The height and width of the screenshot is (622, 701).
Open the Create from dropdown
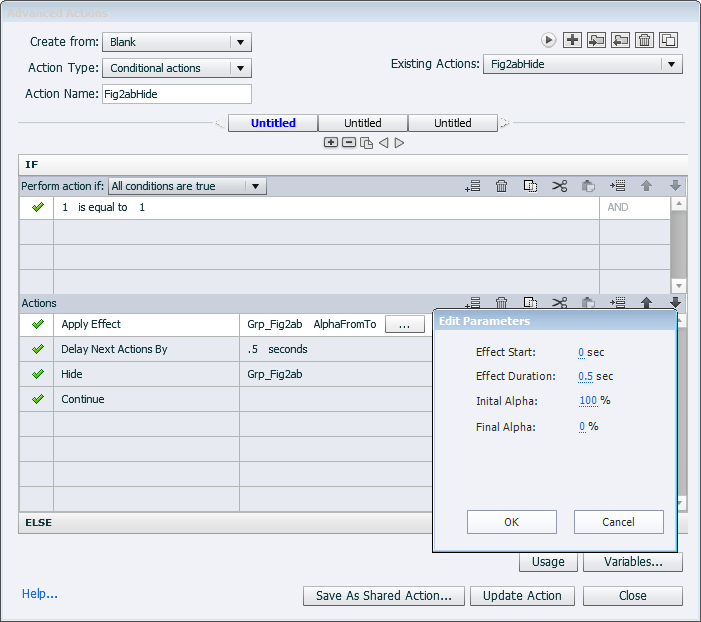[177, 42]
